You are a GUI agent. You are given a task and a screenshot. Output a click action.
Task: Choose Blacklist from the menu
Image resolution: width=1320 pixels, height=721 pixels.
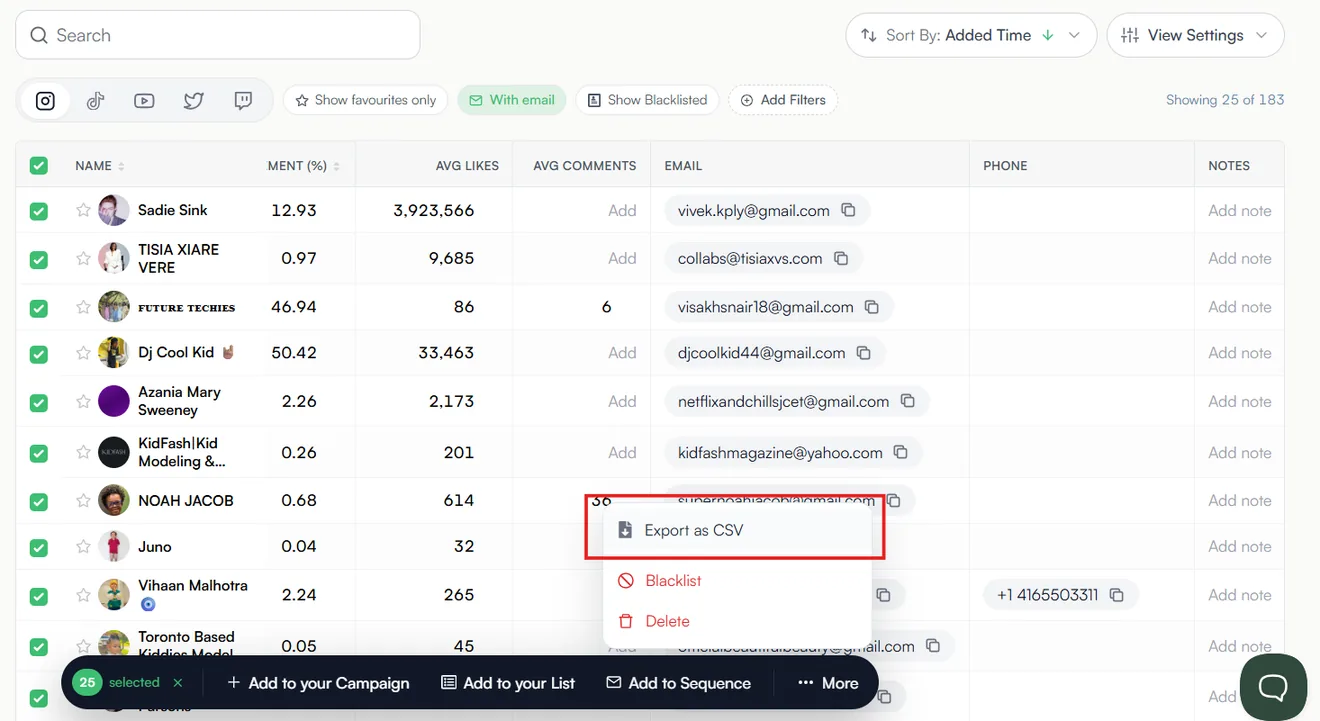pos(735,580)
